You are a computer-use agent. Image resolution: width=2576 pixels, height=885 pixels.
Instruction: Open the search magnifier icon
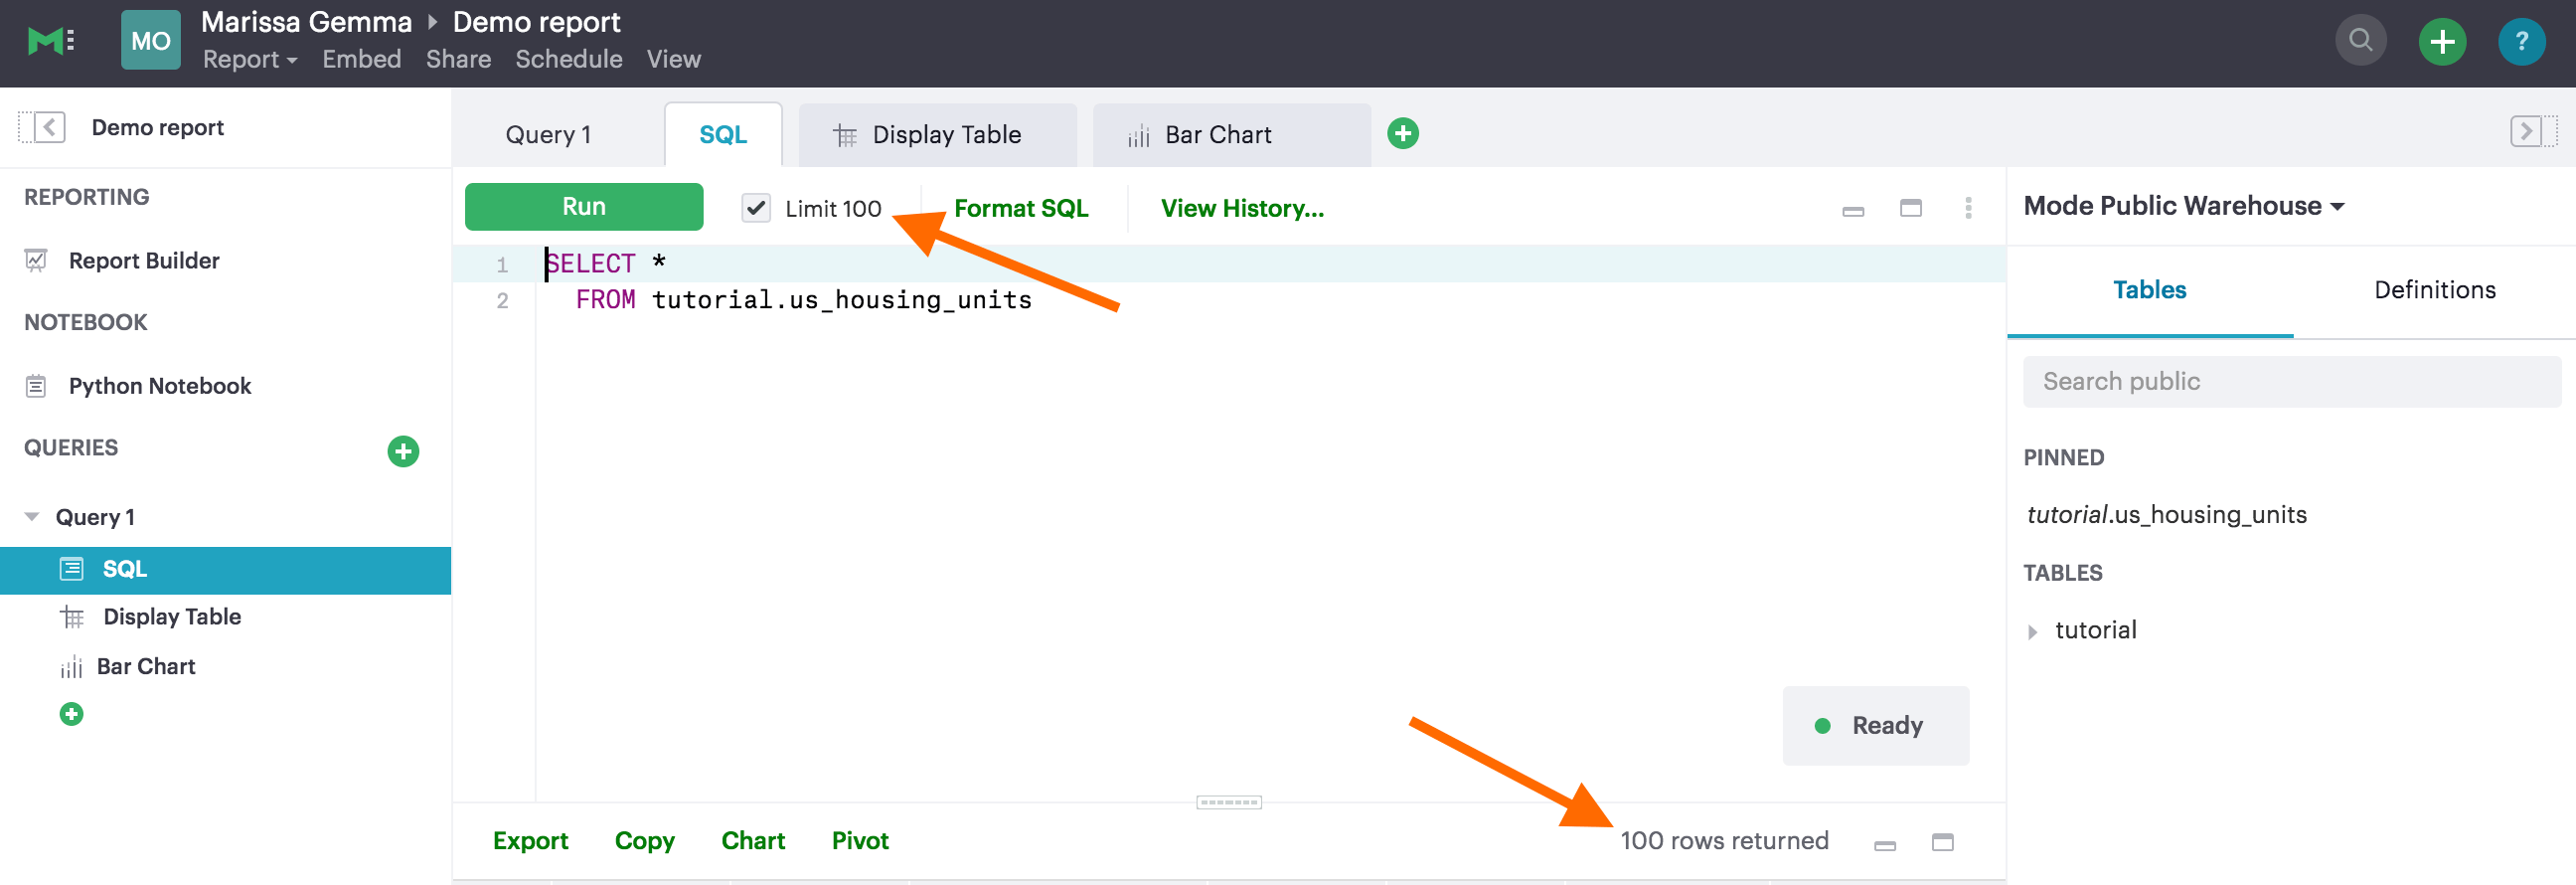pos(2360,41)
